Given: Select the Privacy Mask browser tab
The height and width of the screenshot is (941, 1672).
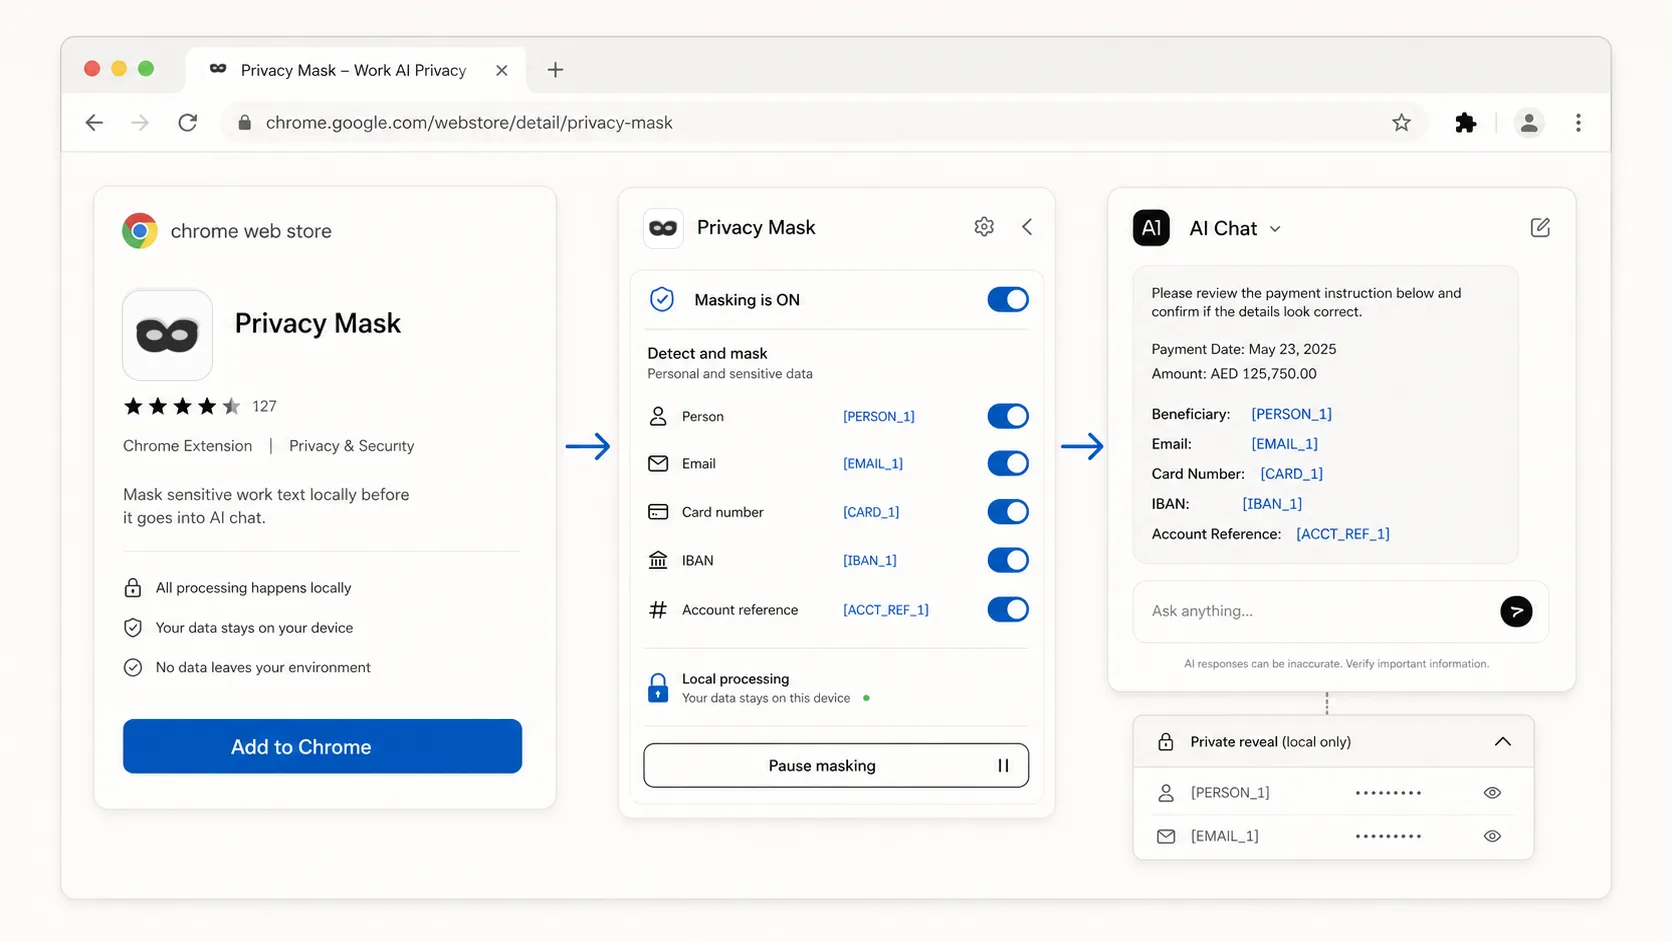Looking at the screenshot, I should coord(356,70).
